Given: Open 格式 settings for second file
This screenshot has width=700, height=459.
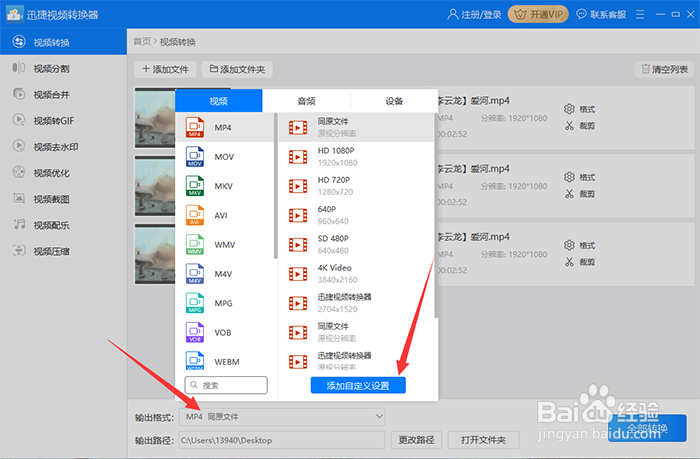Looking at the screenshot, I should [579, 177].
